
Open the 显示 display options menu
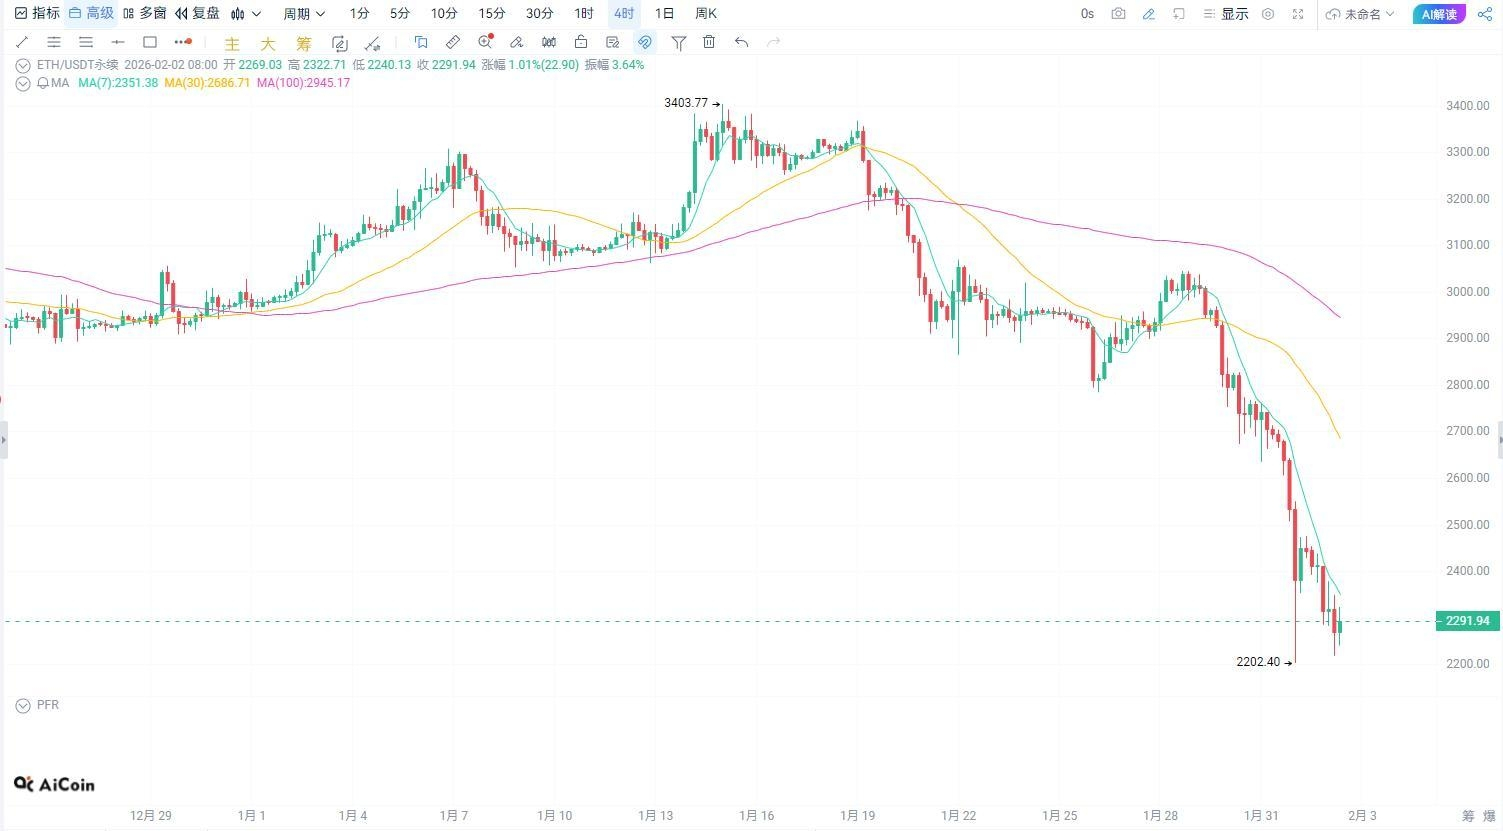[x=1226, y=14]
